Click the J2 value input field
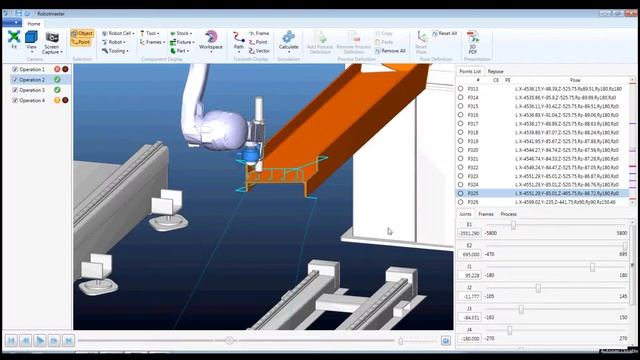The width and height of the screenshot is (640, 360). [x=469, y=296]
